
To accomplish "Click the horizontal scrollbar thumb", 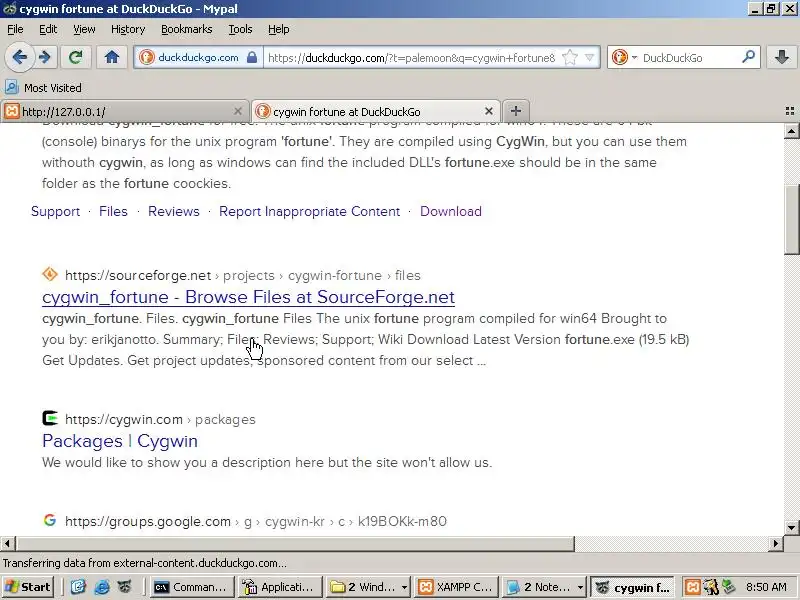I will coord(295,543).
